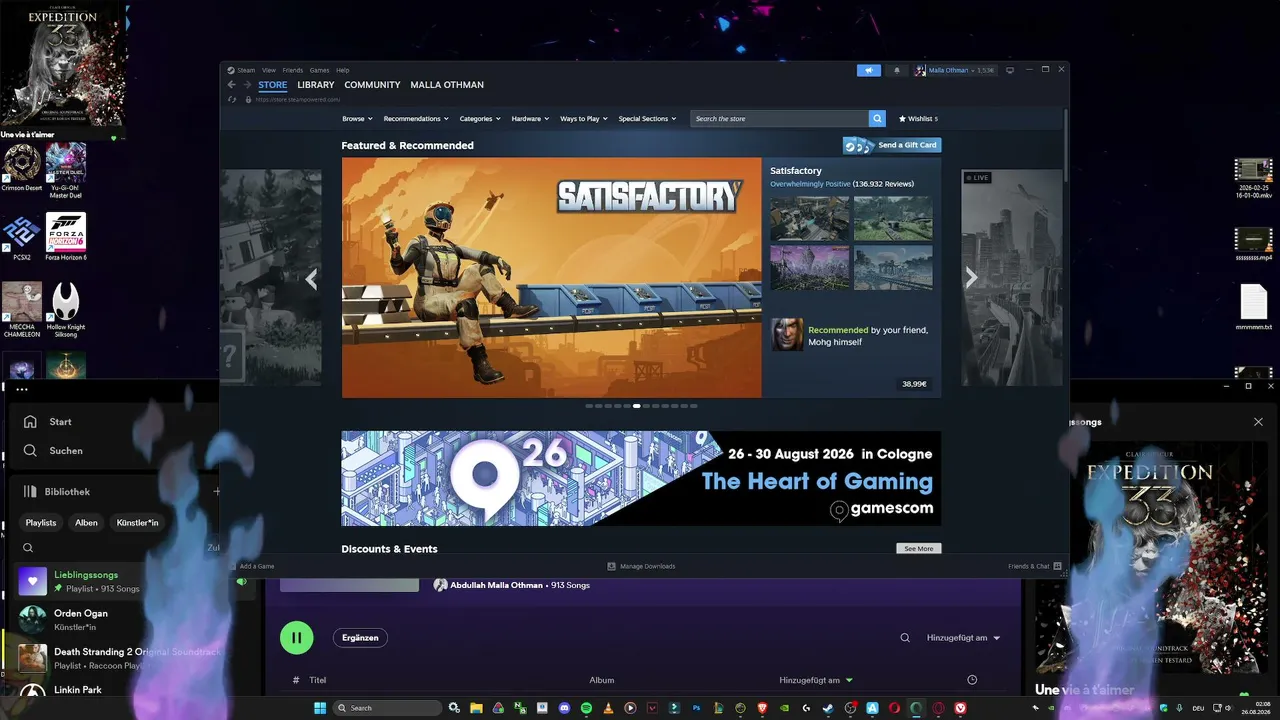Open Spotify three-dot menu

point(22,390)
